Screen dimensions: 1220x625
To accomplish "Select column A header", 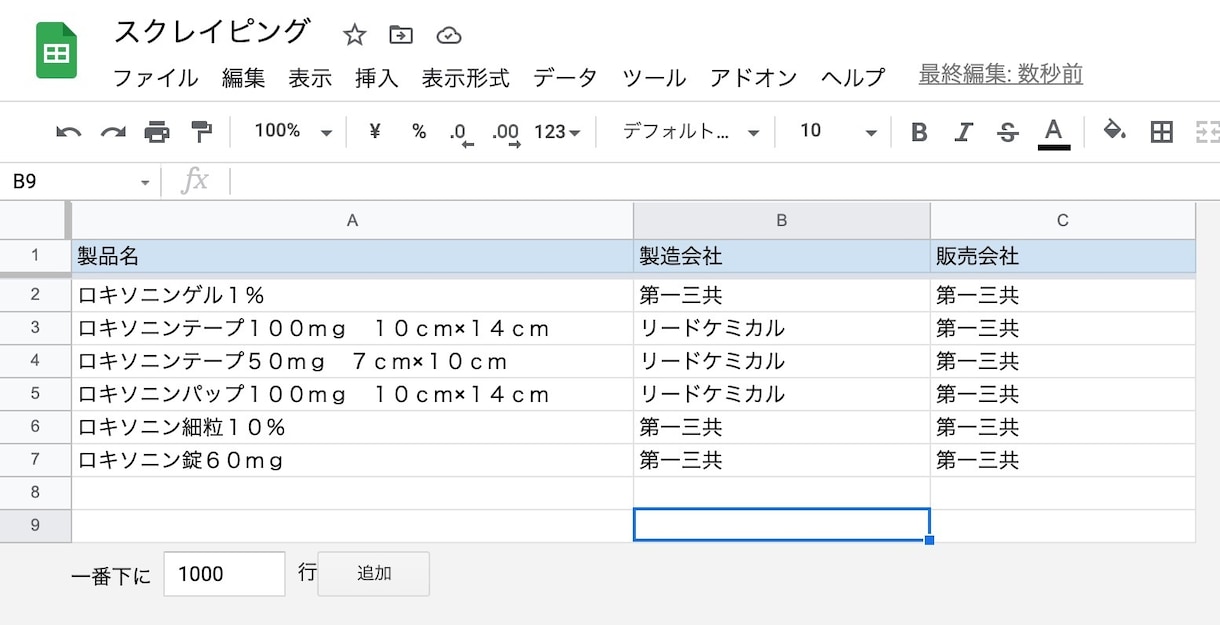I will pos(352,220).
